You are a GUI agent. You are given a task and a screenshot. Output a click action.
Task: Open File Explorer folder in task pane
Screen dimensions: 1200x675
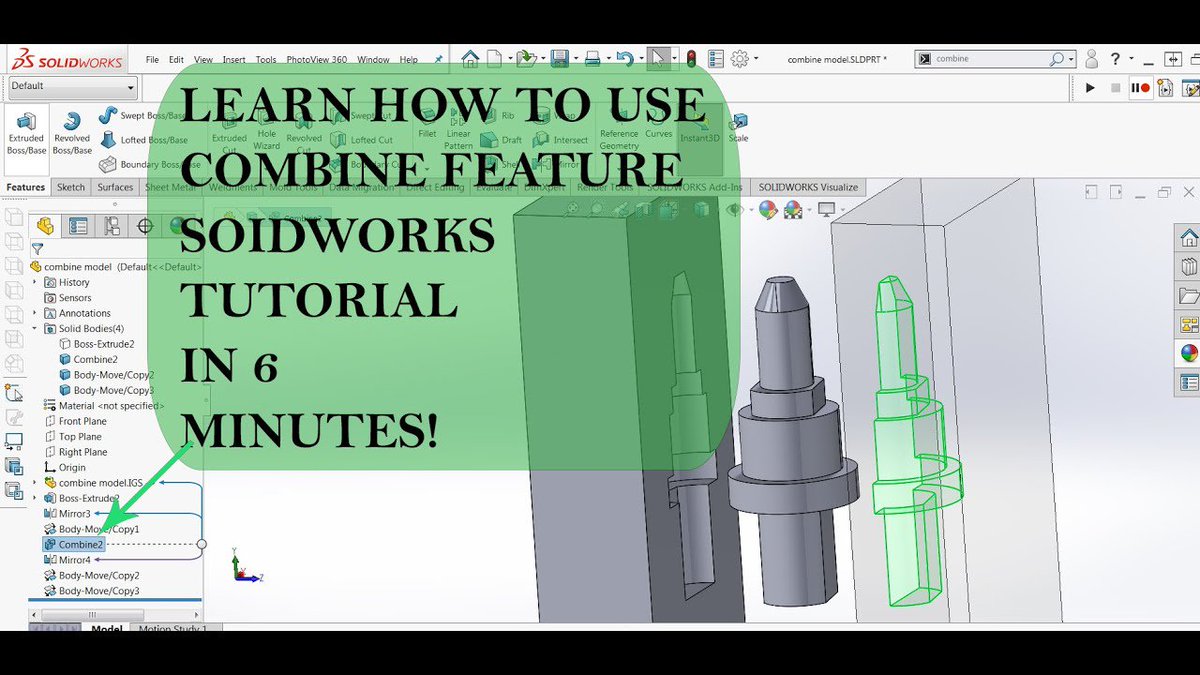(x=1188, y=295)
